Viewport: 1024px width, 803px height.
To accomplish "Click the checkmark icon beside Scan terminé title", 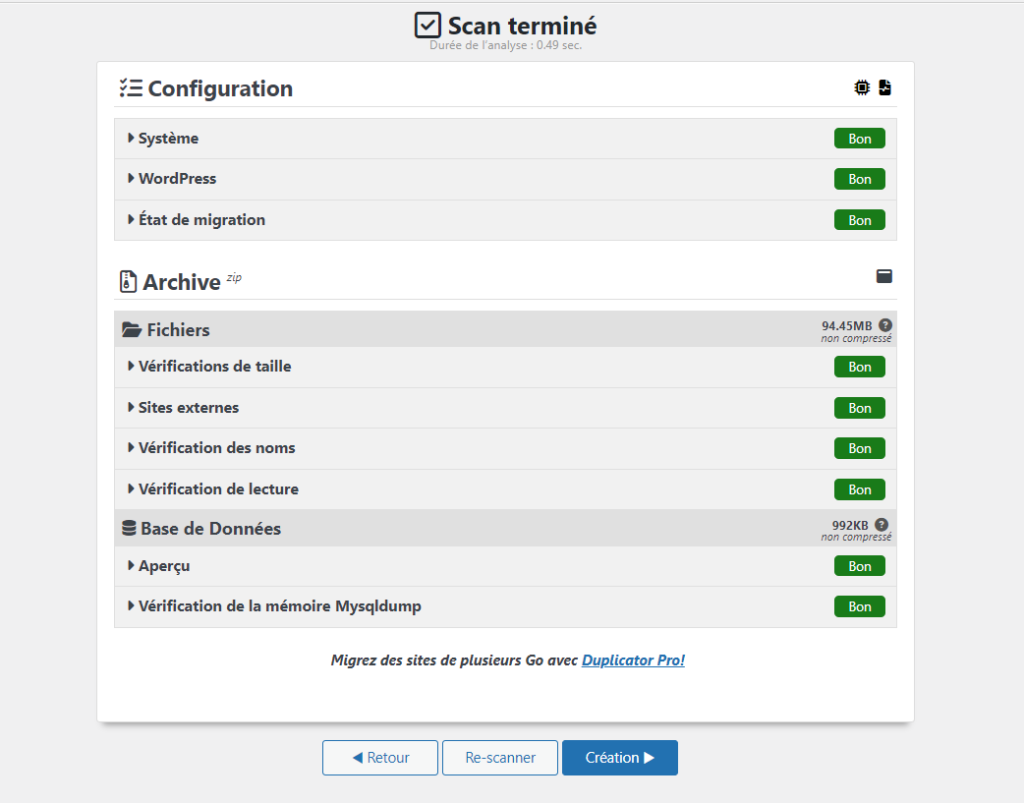I will click(x=427, y=24).
